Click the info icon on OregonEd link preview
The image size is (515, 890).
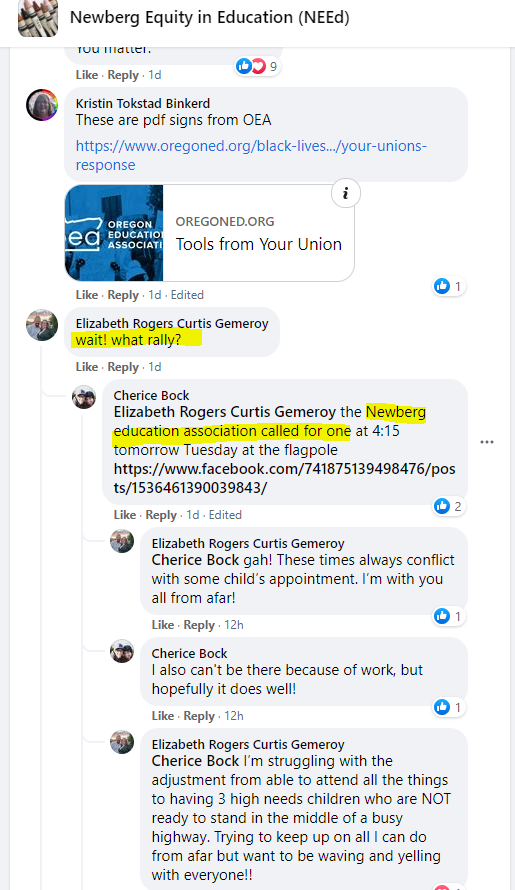point(345,194)
